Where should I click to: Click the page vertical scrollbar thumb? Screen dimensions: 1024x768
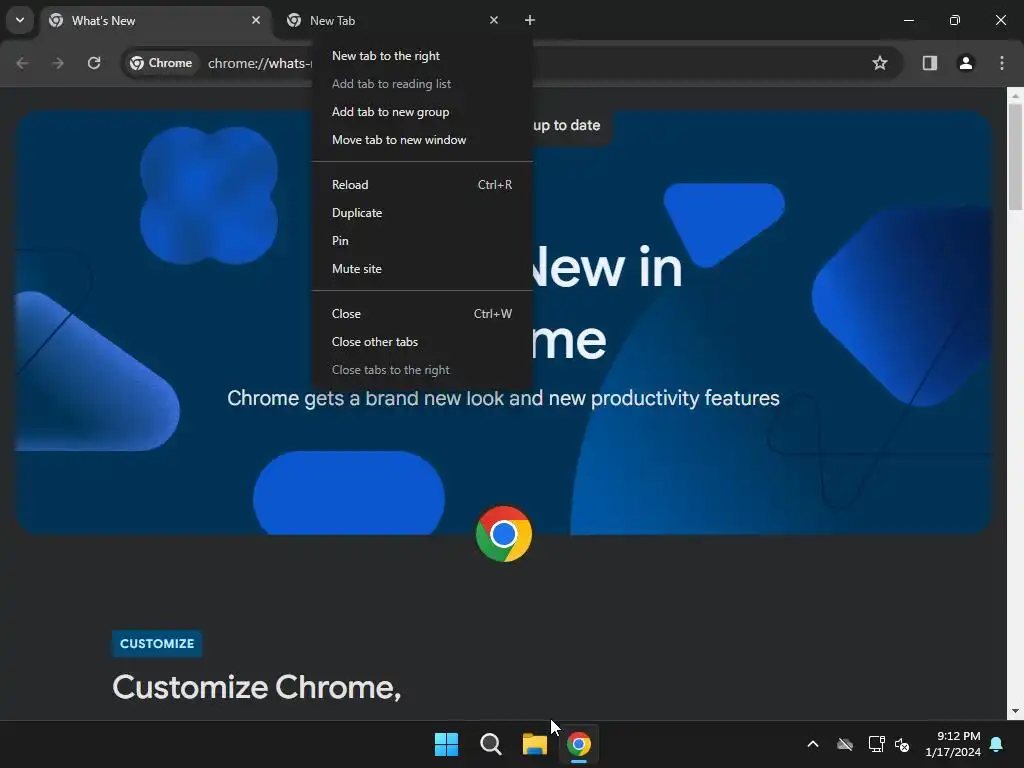point(1015,157)
